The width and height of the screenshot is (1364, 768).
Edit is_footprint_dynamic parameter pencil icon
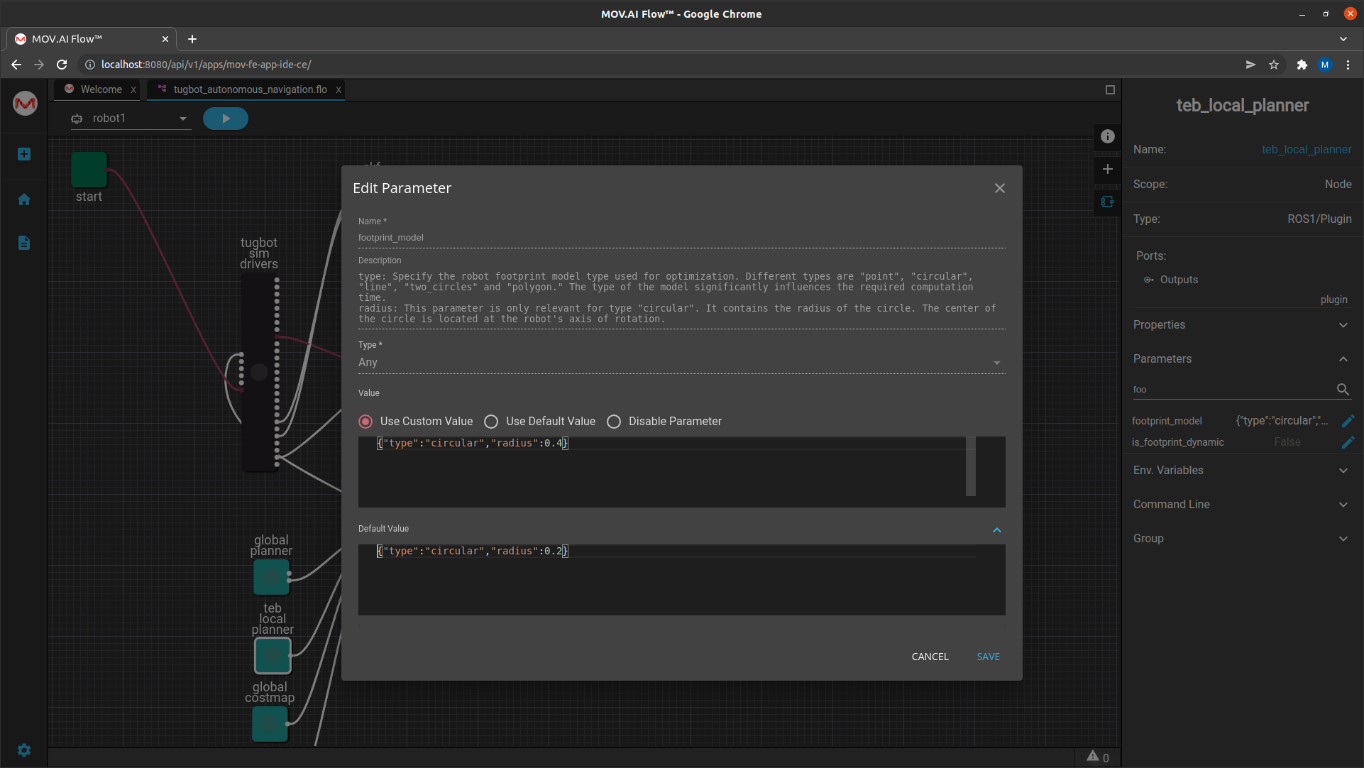pos(1347,442)
